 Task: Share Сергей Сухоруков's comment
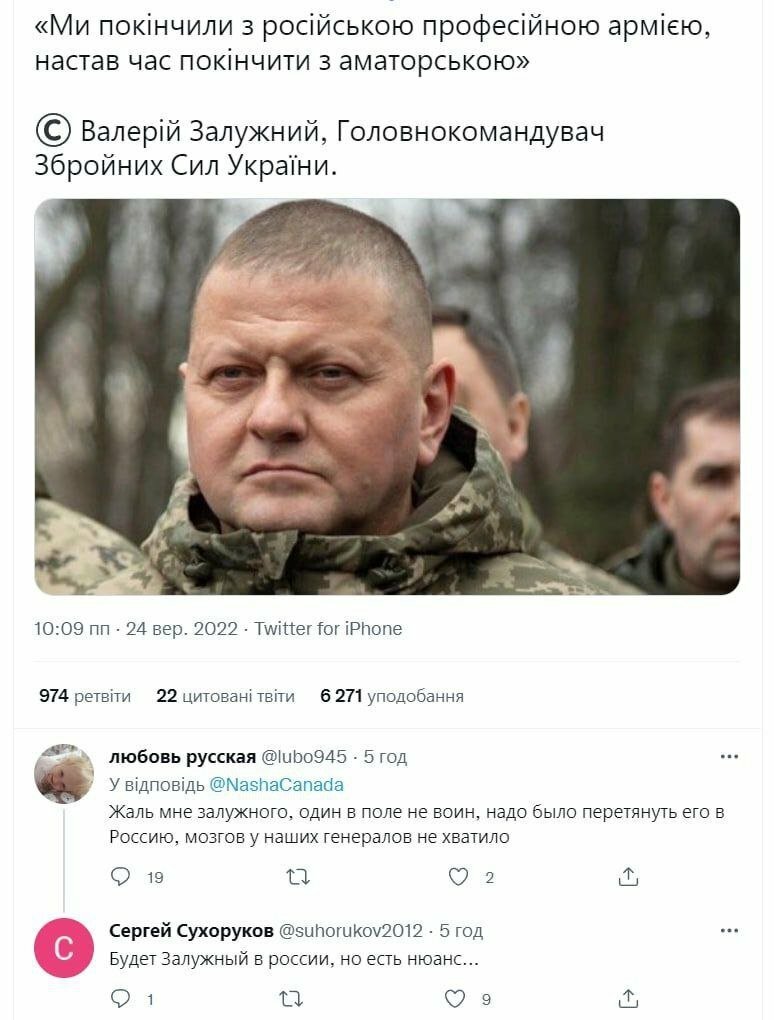[x=628, y=998]
